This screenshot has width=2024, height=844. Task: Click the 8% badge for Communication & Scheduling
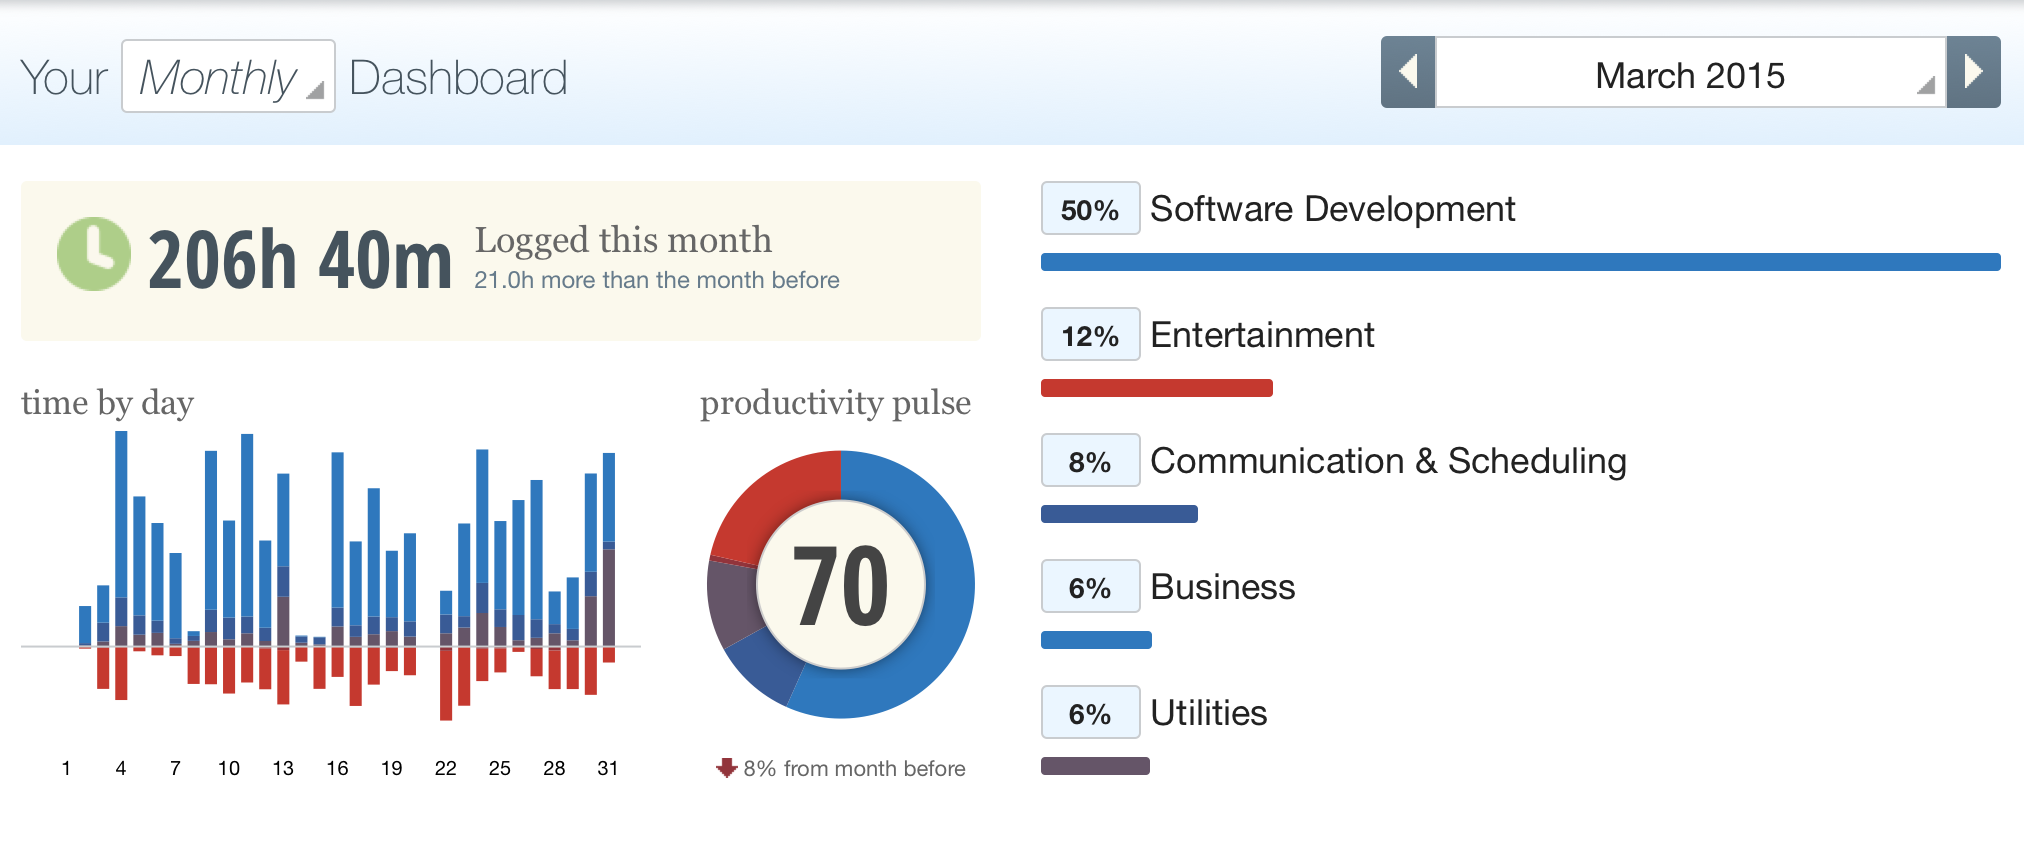[x=1090, y=460]
